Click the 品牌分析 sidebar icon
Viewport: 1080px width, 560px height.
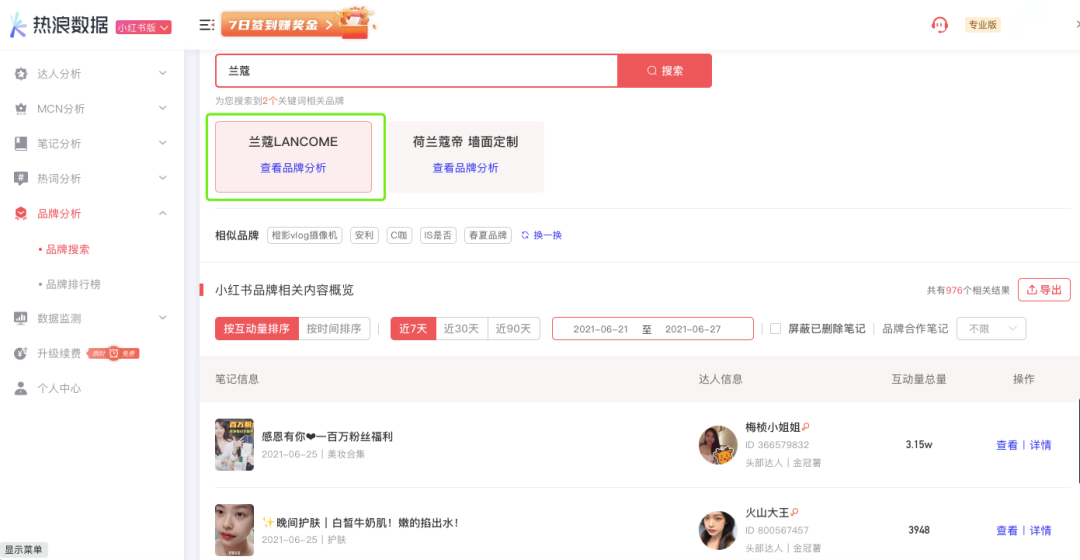tap(21, 214)
